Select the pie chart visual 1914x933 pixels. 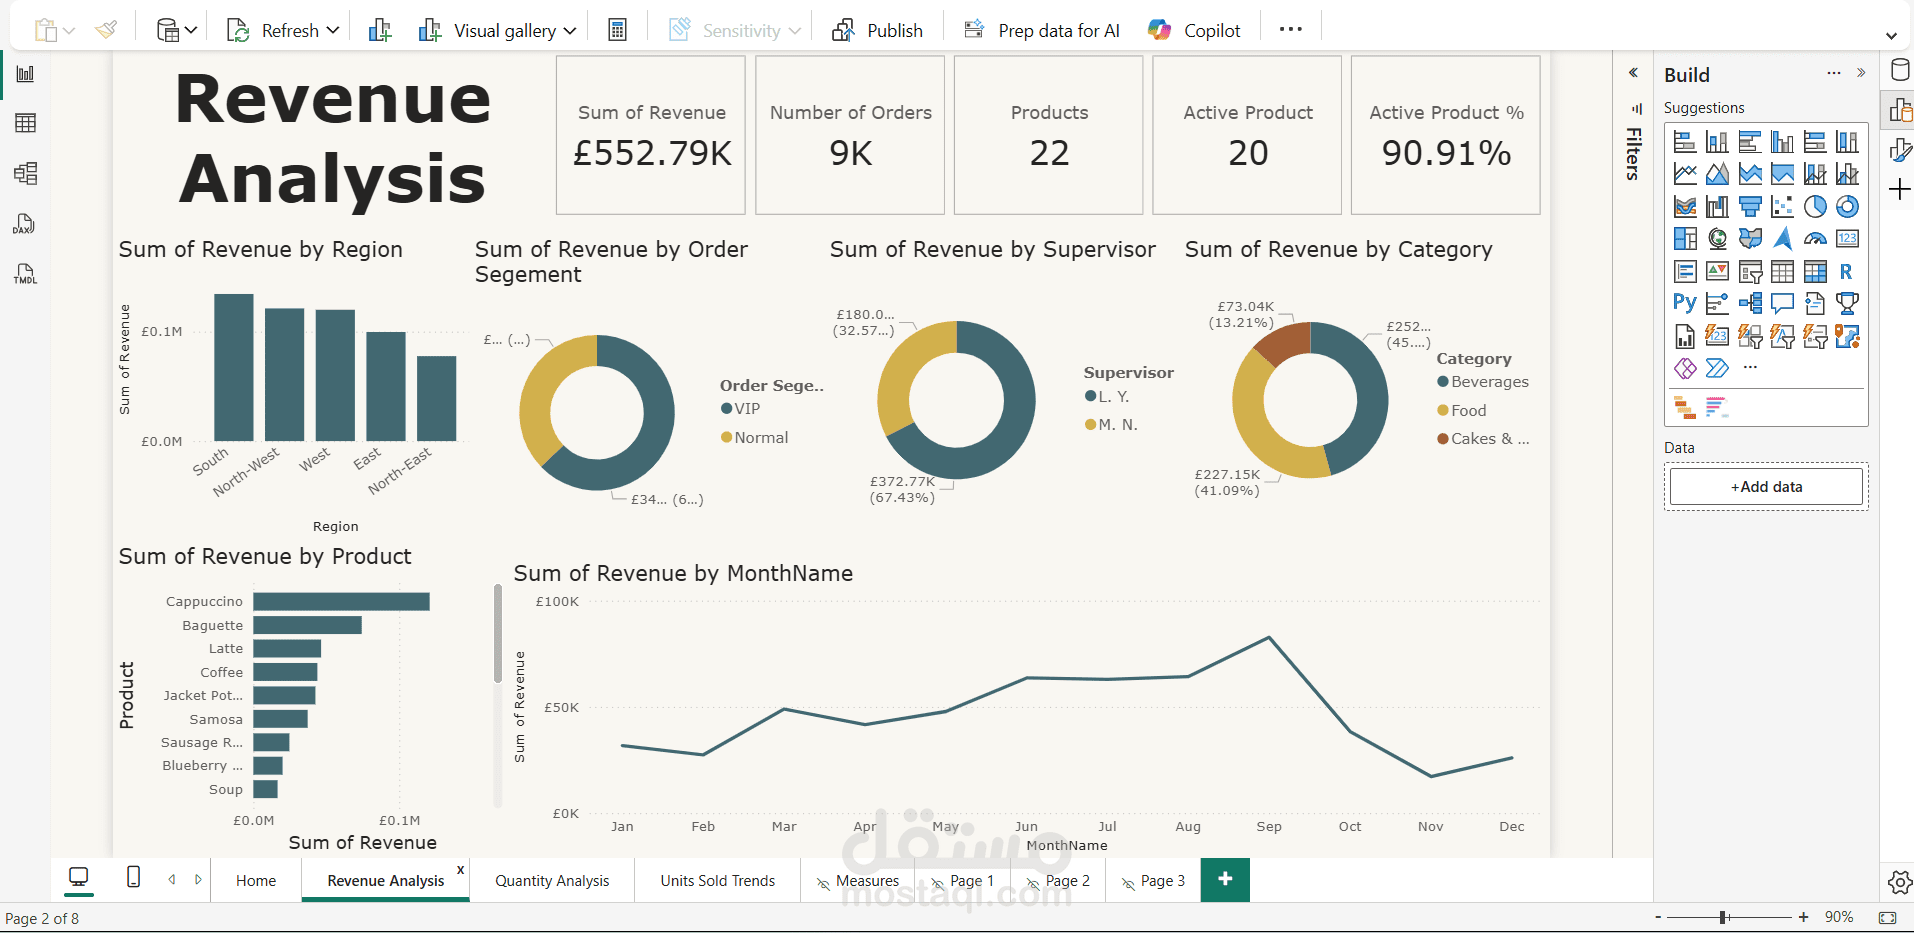1815,206
